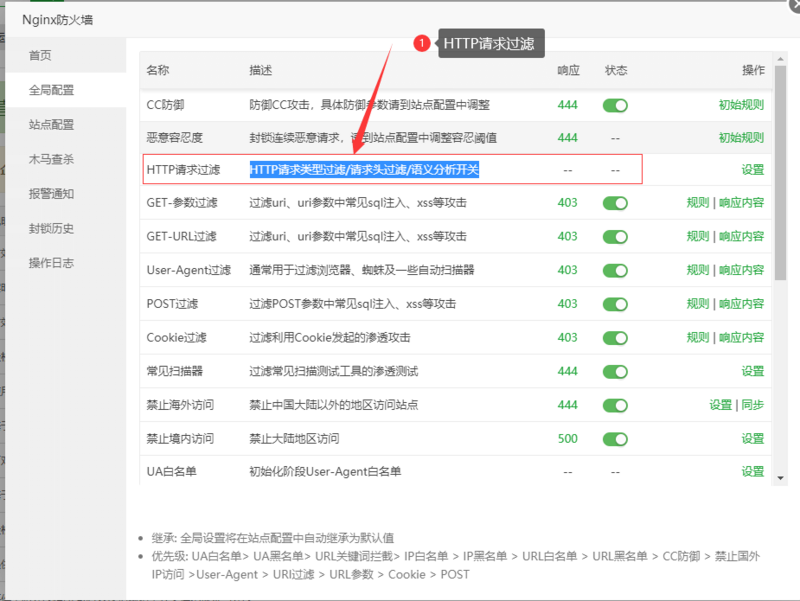
Task: Click the 名称 column header
Action: [158, 70]
